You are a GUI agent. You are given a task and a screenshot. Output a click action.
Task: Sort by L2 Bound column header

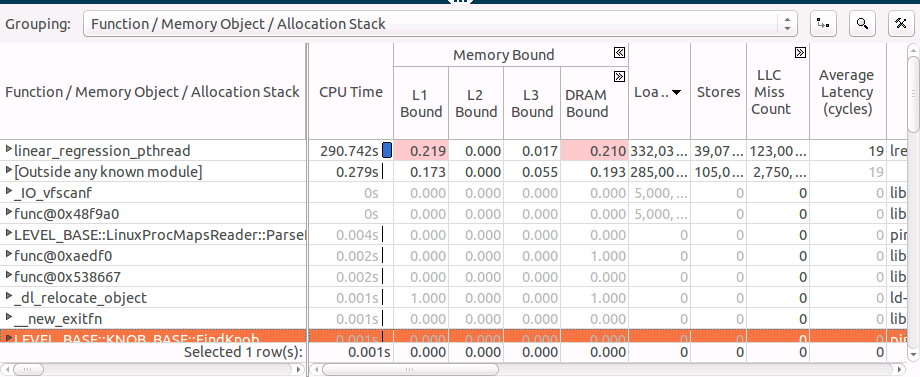(476, 104)
